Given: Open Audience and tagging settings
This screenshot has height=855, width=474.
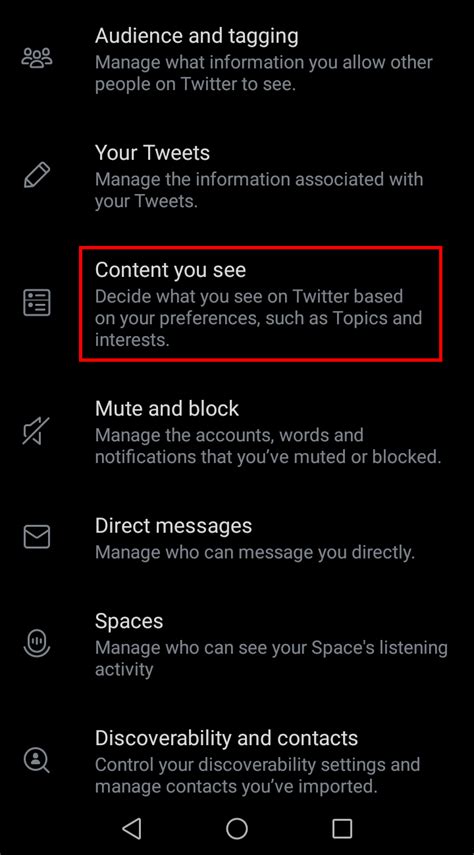Looking at the screenshot, I should coord(237,59).
